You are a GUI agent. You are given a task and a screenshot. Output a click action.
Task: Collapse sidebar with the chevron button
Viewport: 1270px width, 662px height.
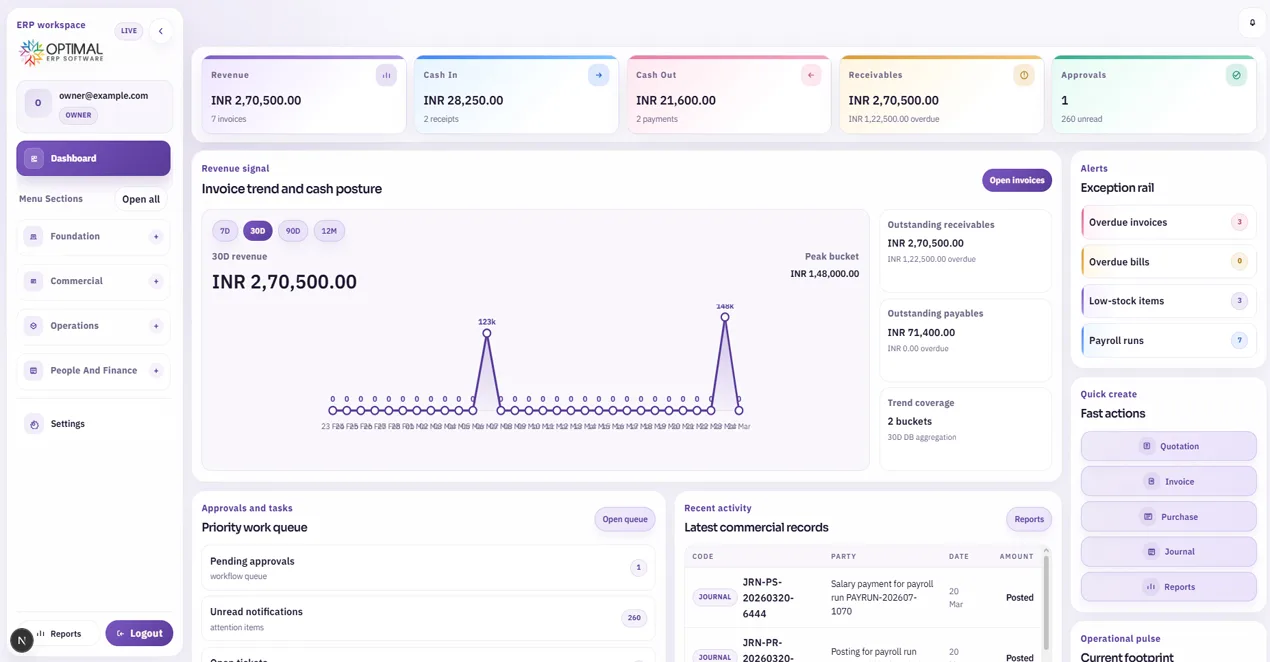click(160, 31)
